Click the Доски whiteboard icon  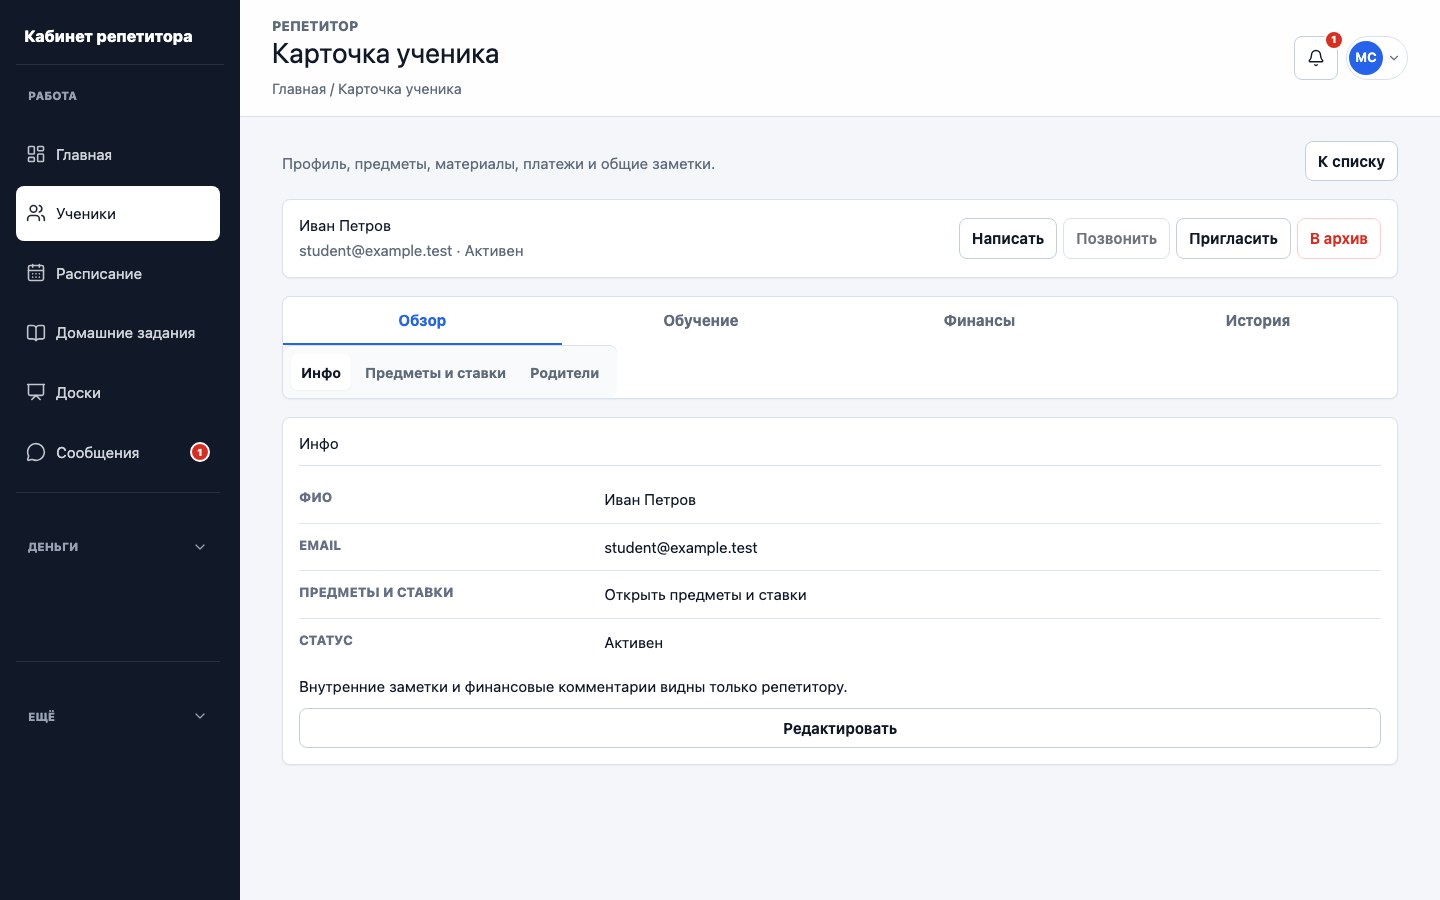tap(36, 392)
